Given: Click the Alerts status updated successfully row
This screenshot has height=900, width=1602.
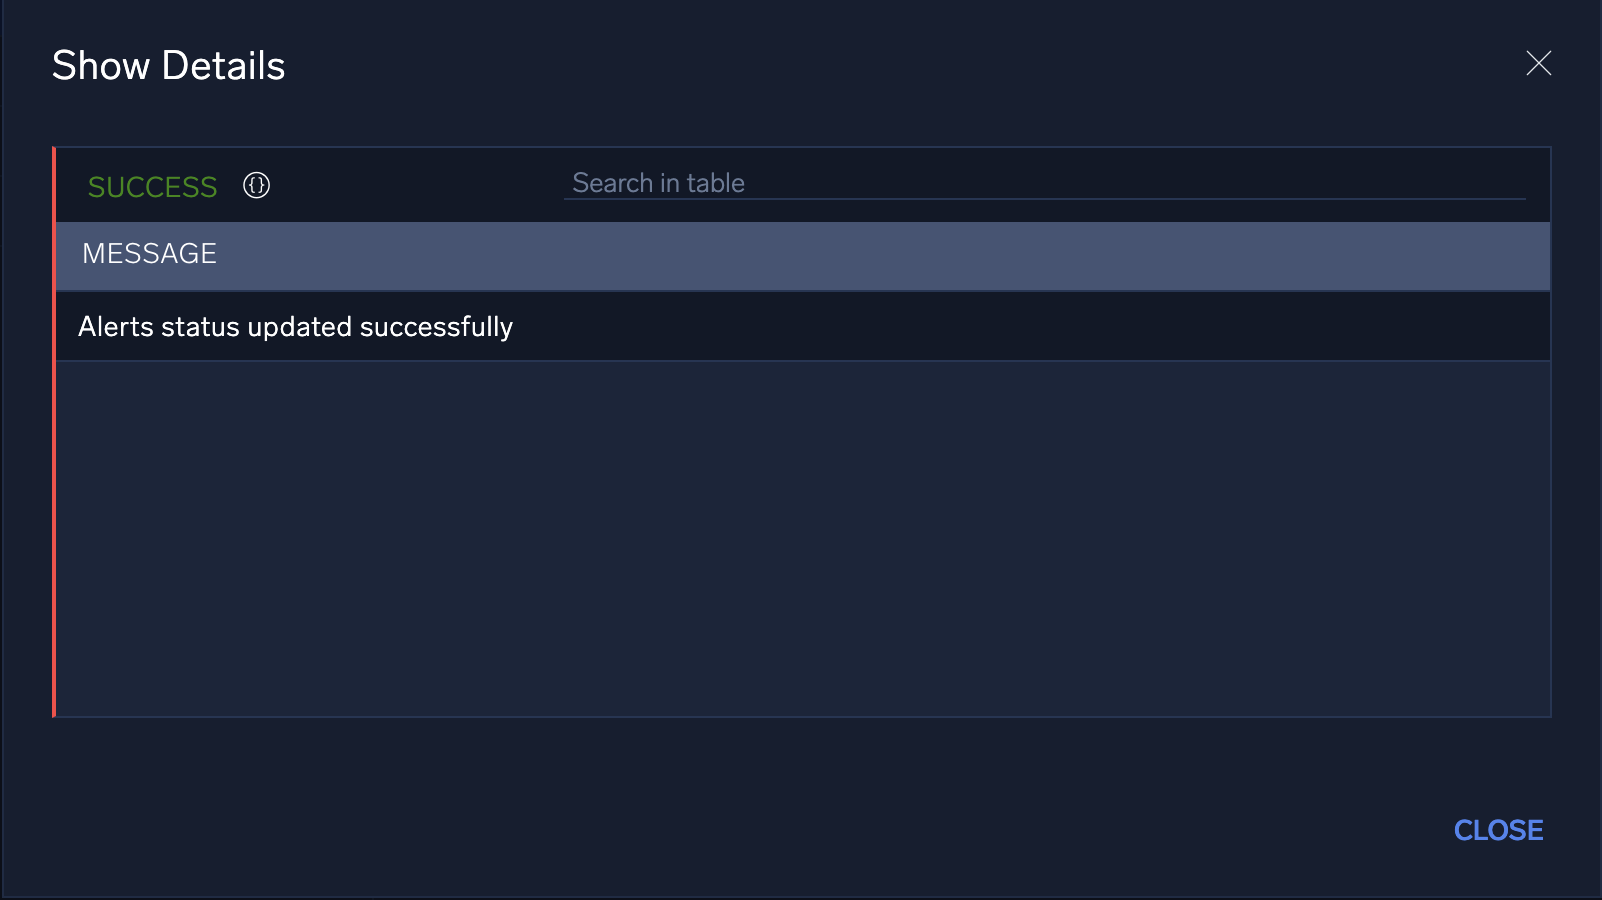Looking at the screenshot, I should [x=296, y=326].
